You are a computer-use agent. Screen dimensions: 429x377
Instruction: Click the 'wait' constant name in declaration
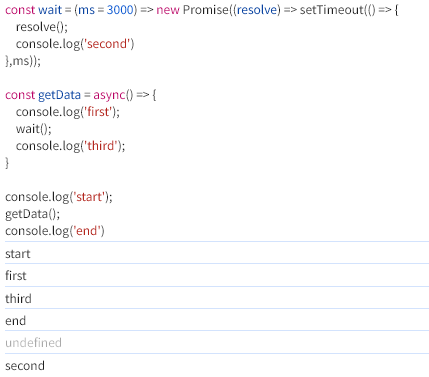[x=50, y=10]
